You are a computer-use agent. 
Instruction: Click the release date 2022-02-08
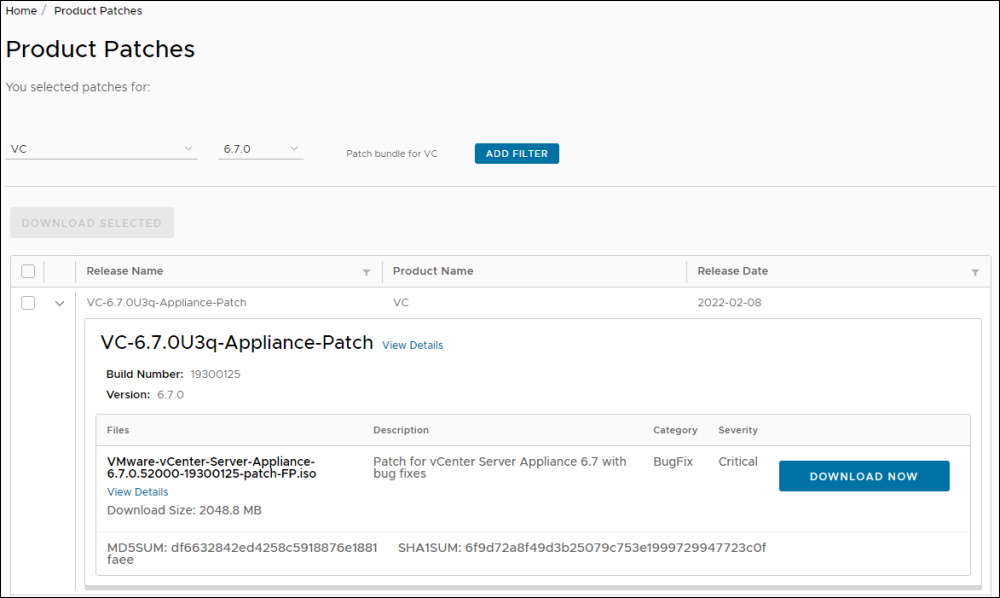click(x=730, y=302)
